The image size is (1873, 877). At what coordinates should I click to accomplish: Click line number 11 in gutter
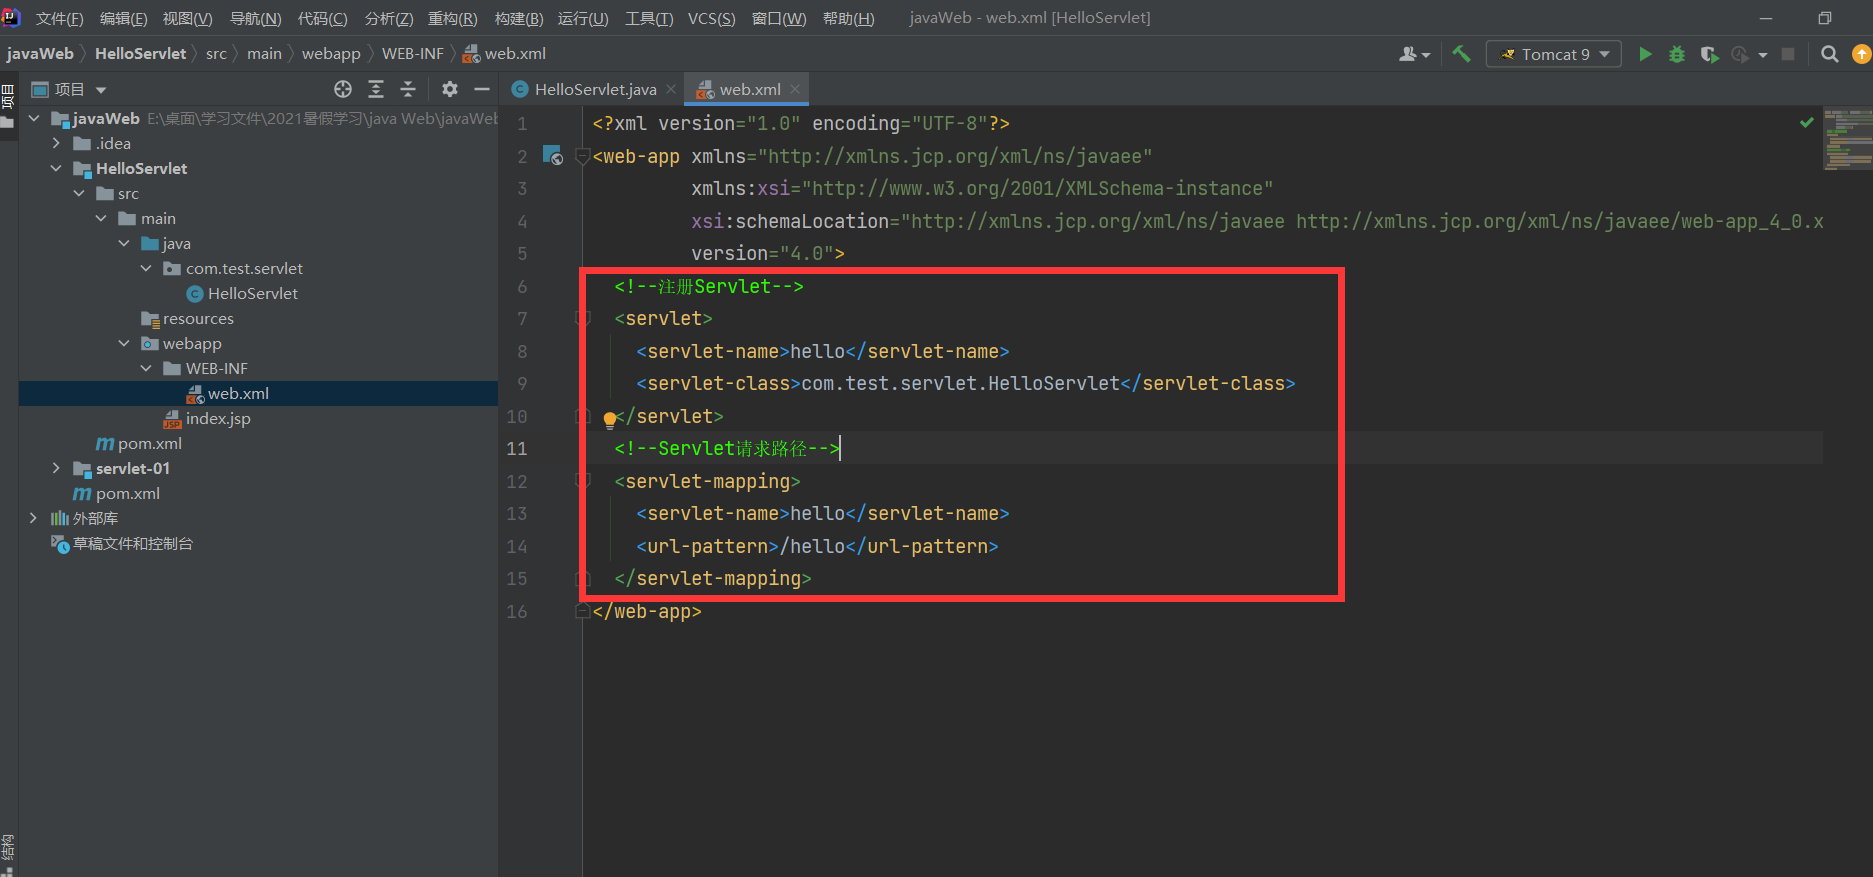[517, 448]
